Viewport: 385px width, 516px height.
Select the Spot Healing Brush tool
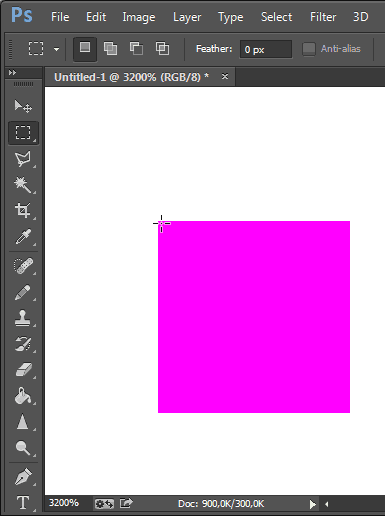pos(23,266)
